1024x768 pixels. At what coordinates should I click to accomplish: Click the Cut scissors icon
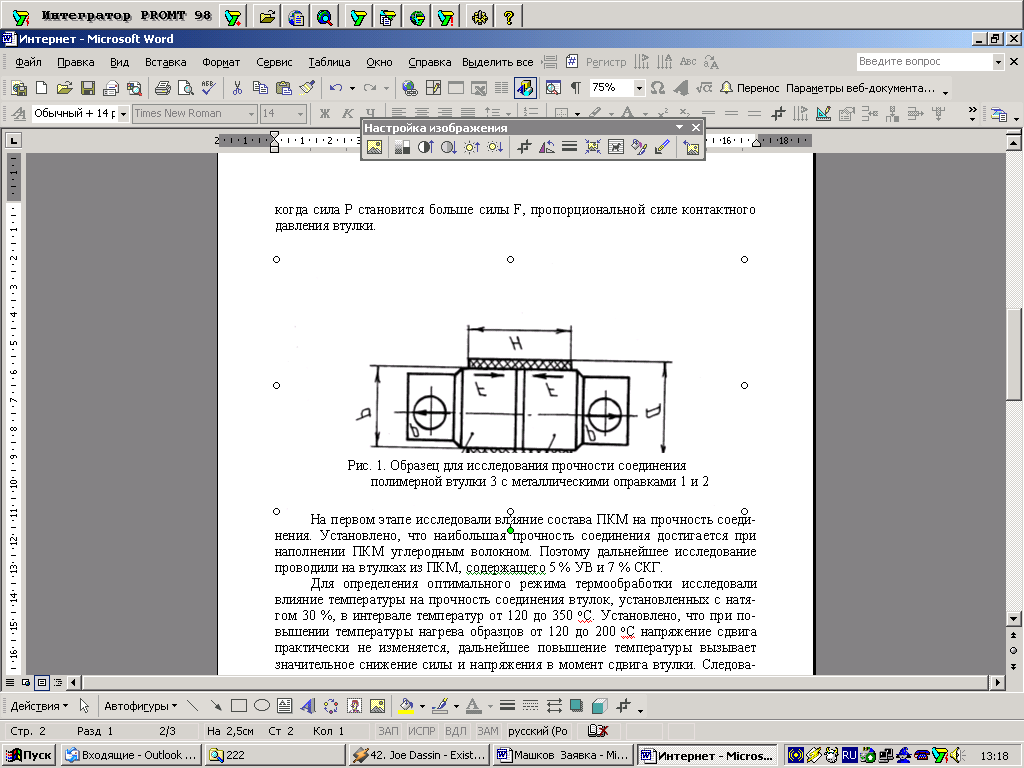pyautogui.click(x=237, y=88)
